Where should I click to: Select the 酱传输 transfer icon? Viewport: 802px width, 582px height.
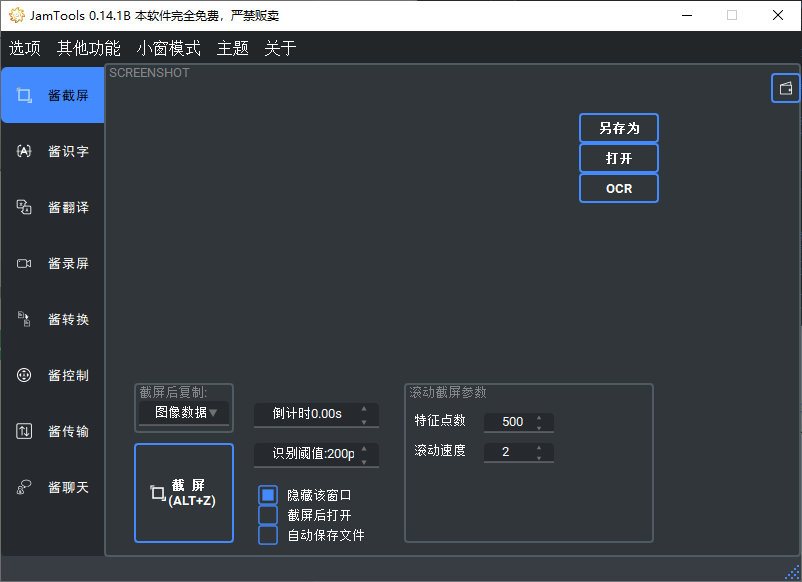click(24, 431)
